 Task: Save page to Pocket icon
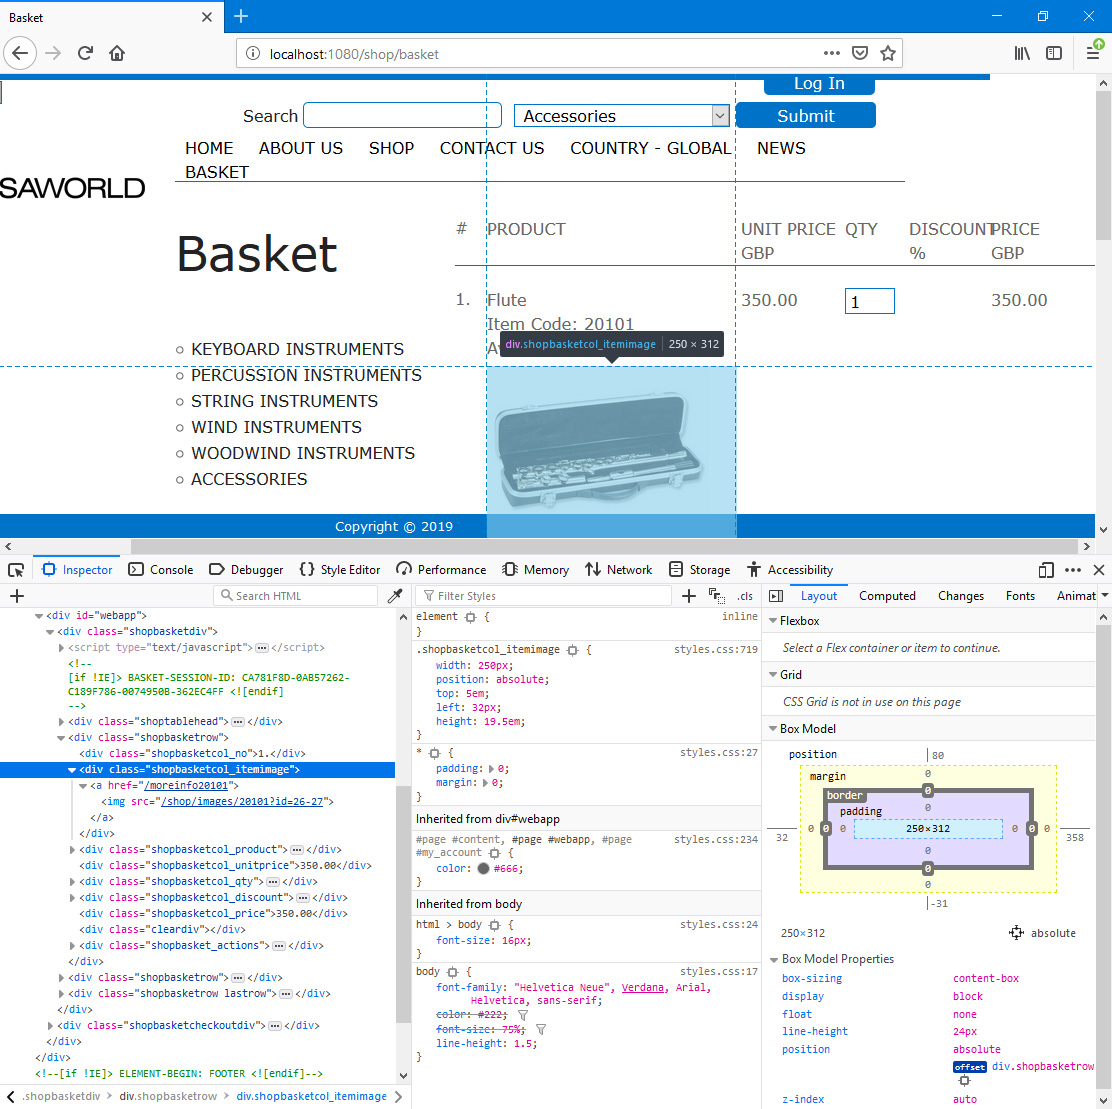tap(860, 53)
